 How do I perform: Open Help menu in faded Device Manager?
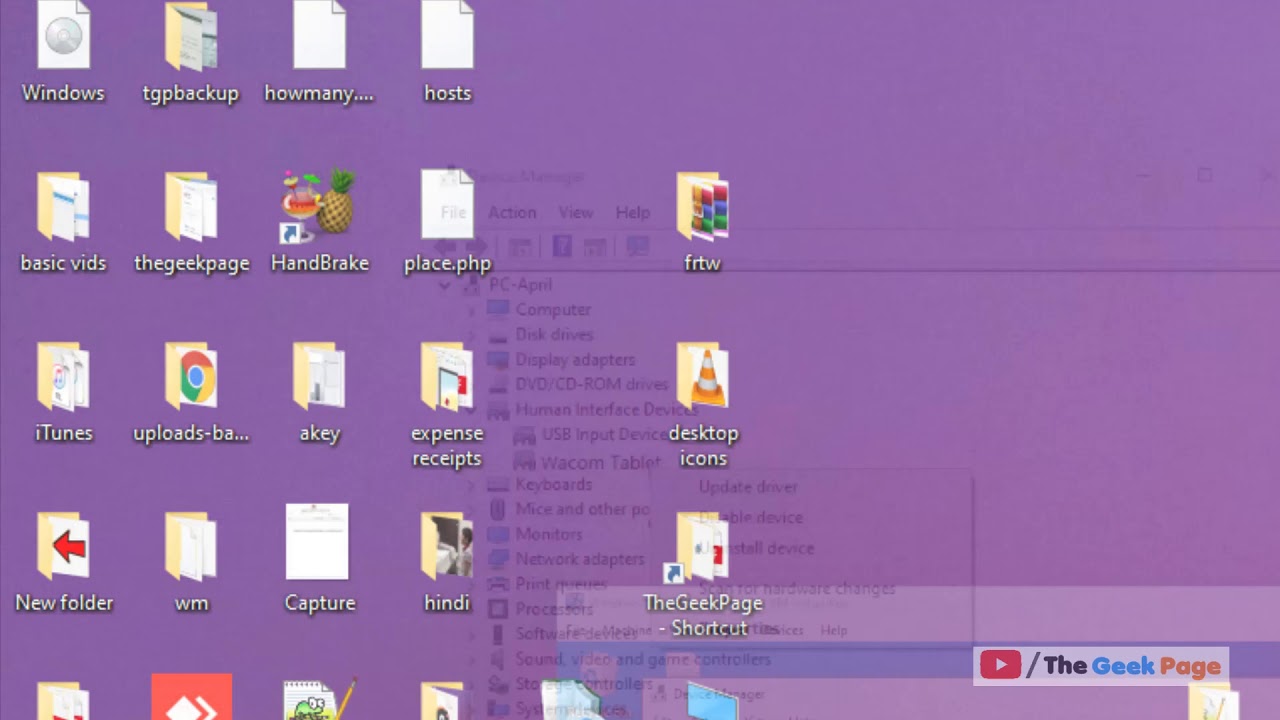pyautogui.click(x=633, y=212)
